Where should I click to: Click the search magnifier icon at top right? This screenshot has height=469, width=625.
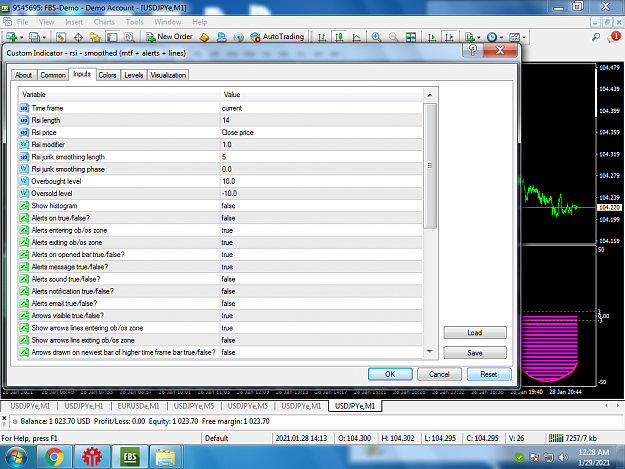[x=596, y=37]
